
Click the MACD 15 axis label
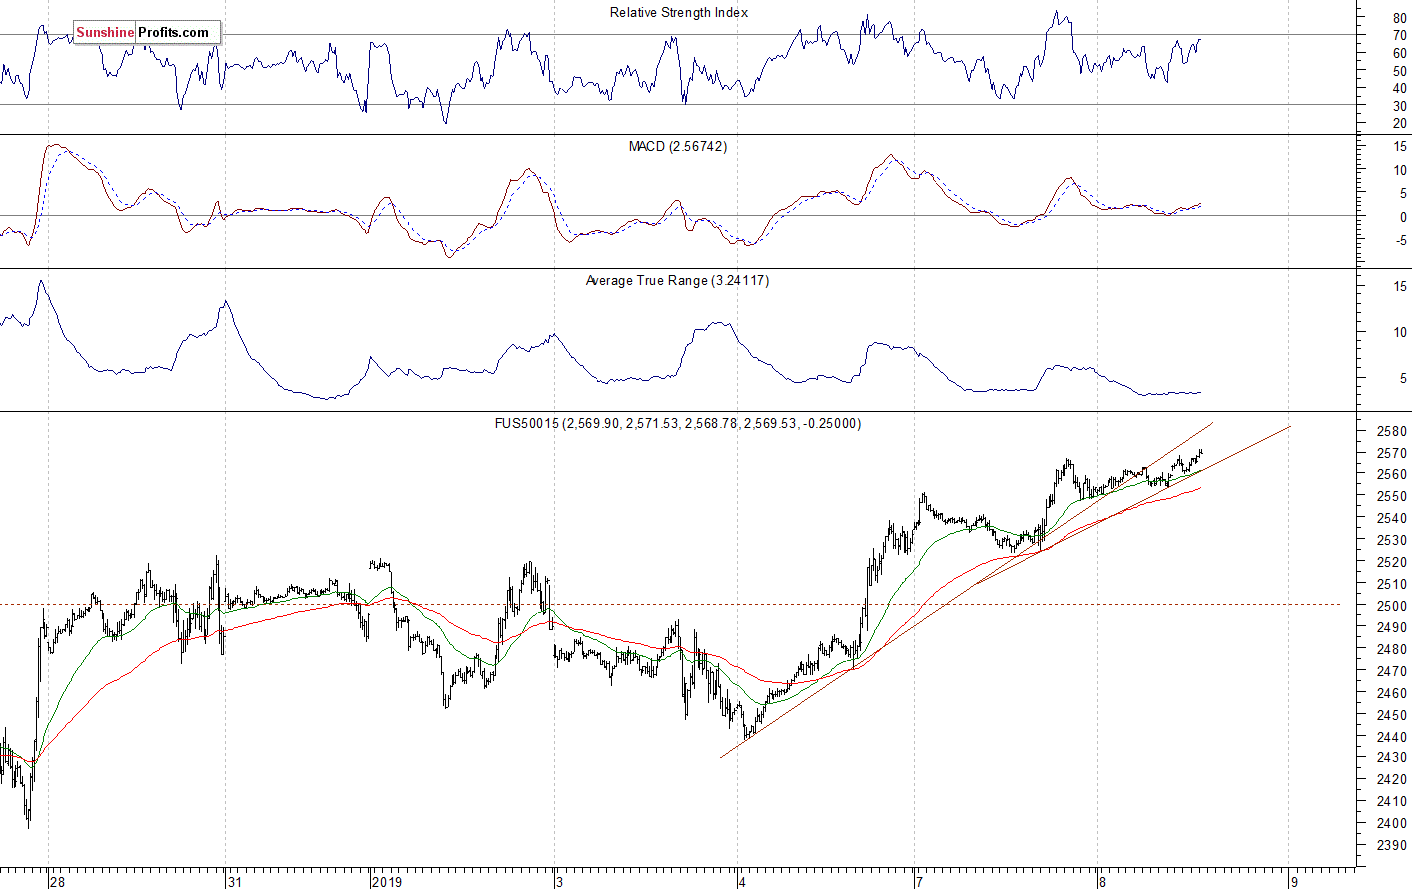pyautogui.click(x=1399, y=146)
